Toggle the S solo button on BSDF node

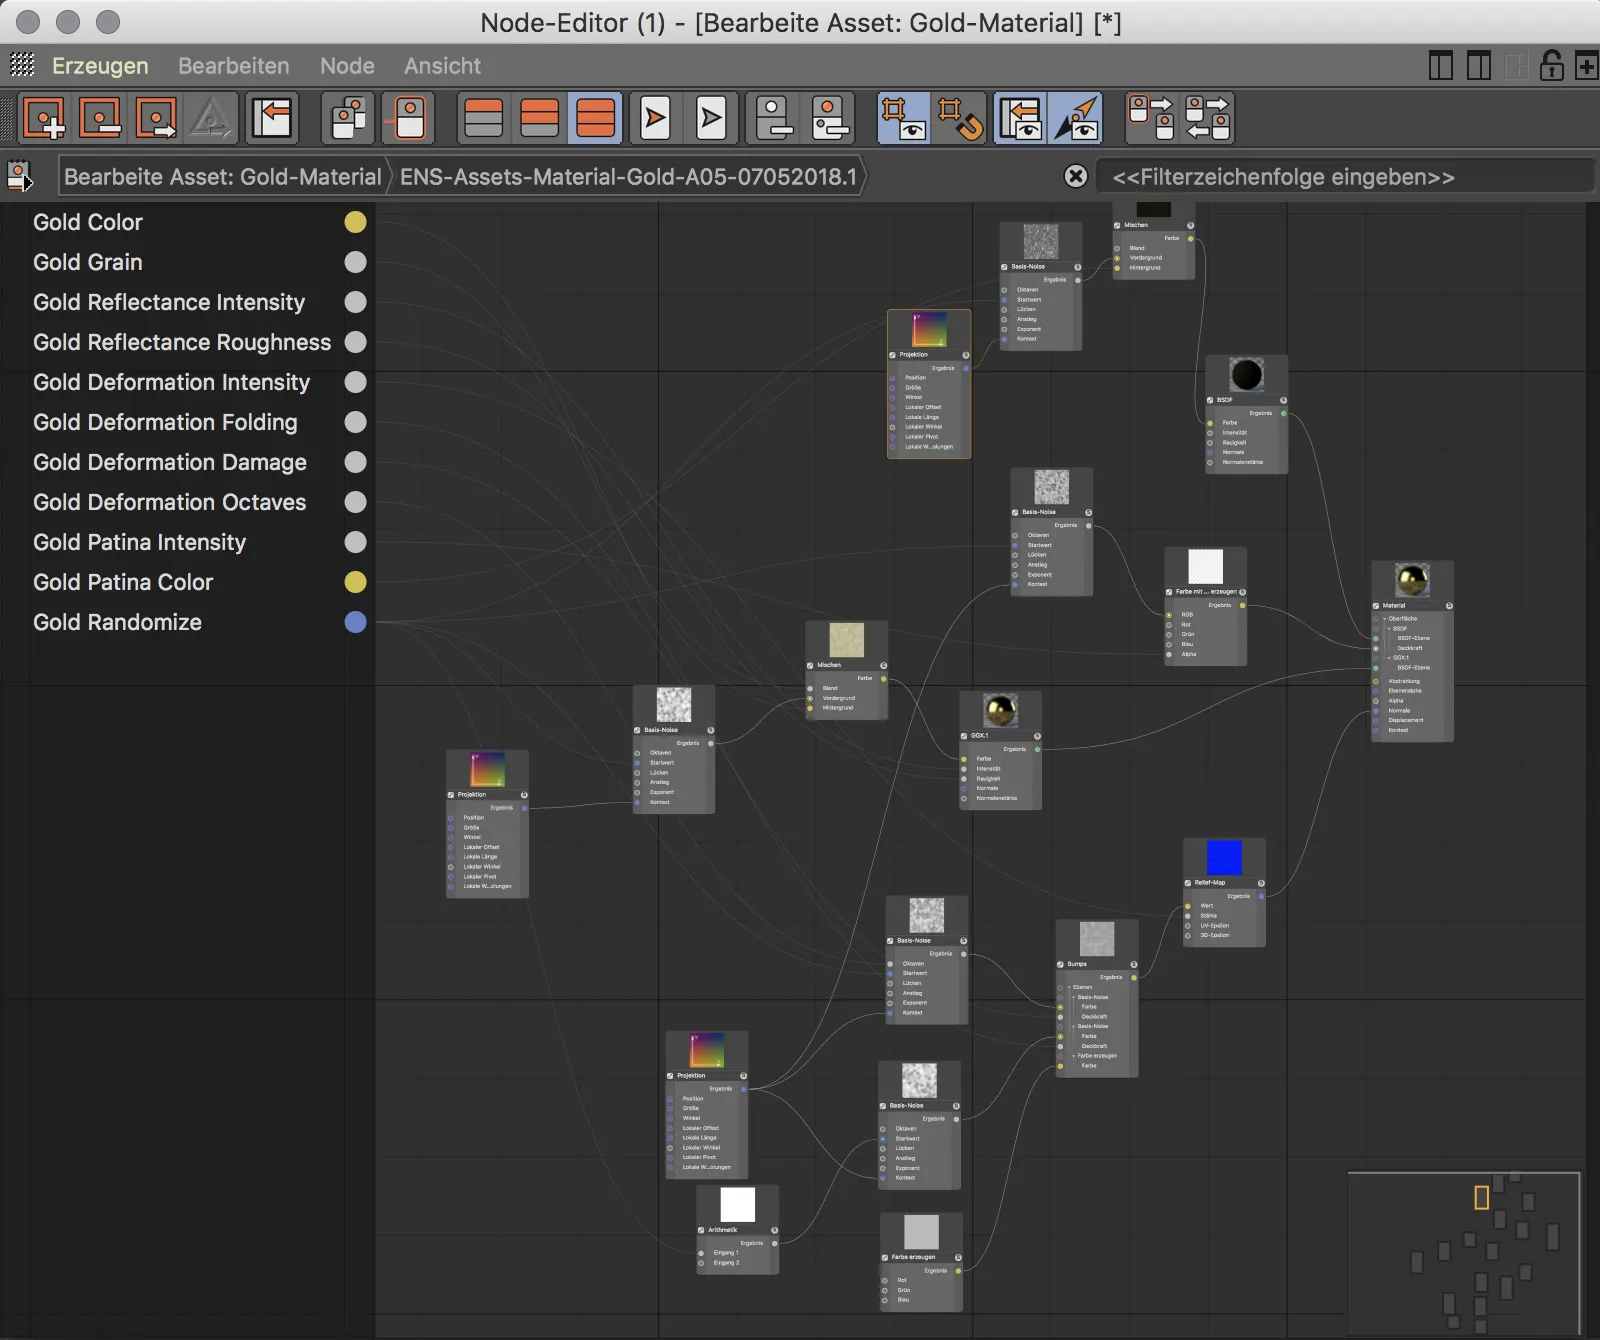(1283, 400)
